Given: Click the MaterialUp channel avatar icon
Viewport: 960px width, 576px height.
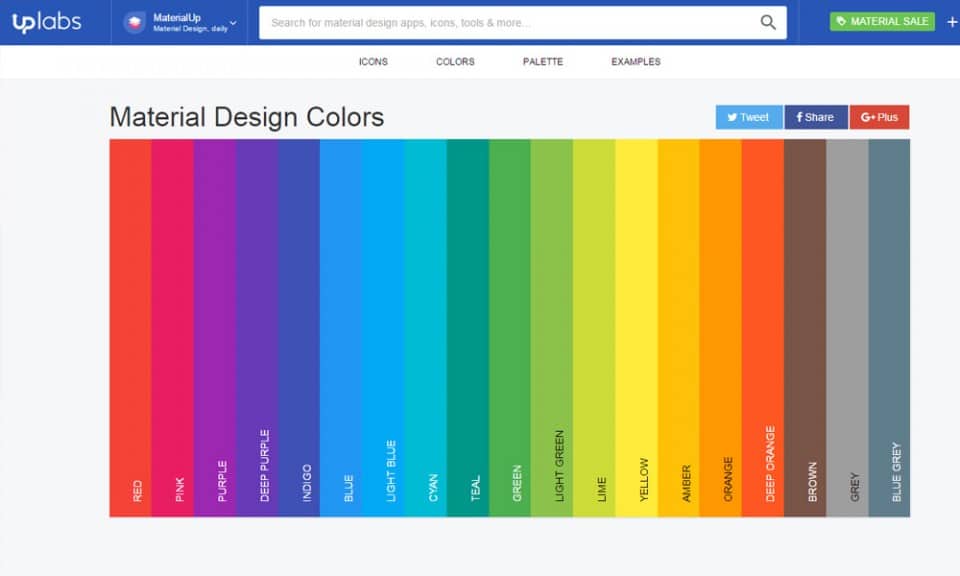Looking at the screenshot, I should (136, 20).
